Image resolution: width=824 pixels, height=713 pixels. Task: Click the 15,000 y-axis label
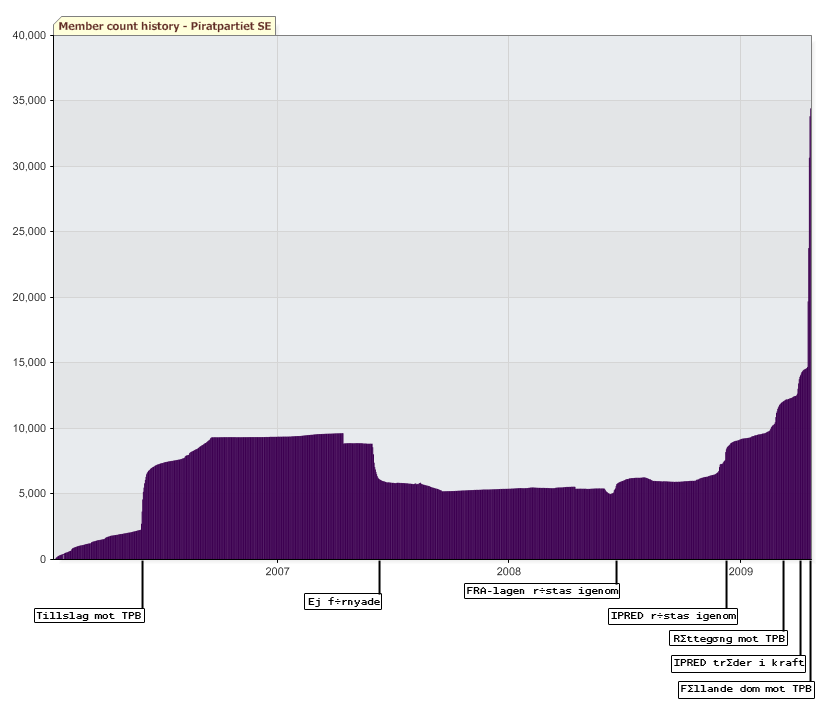tap(29, 363)
